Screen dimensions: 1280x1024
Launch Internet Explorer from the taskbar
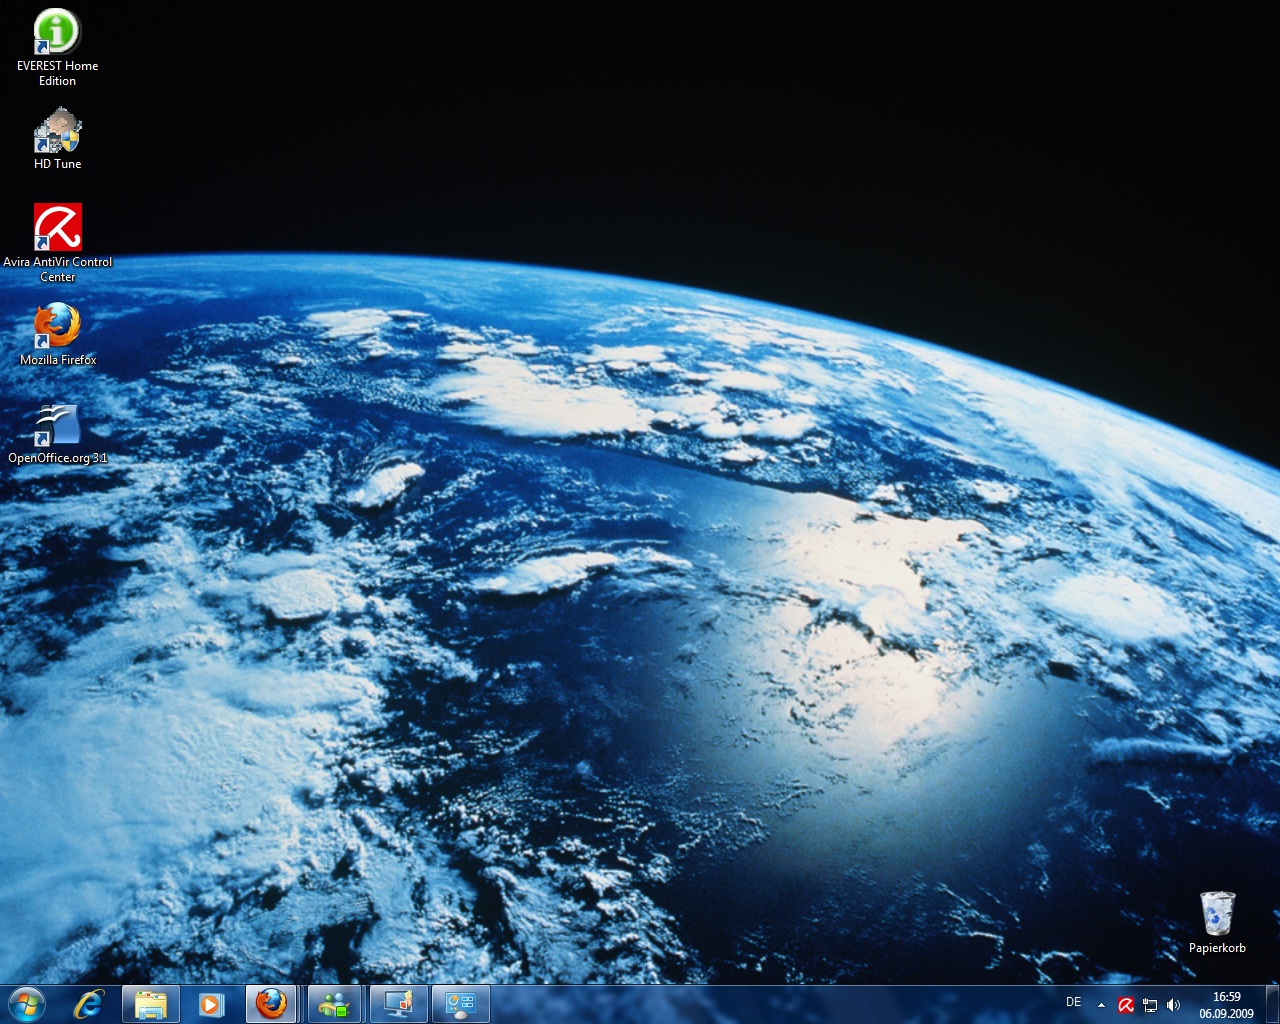click(89, 1004)
